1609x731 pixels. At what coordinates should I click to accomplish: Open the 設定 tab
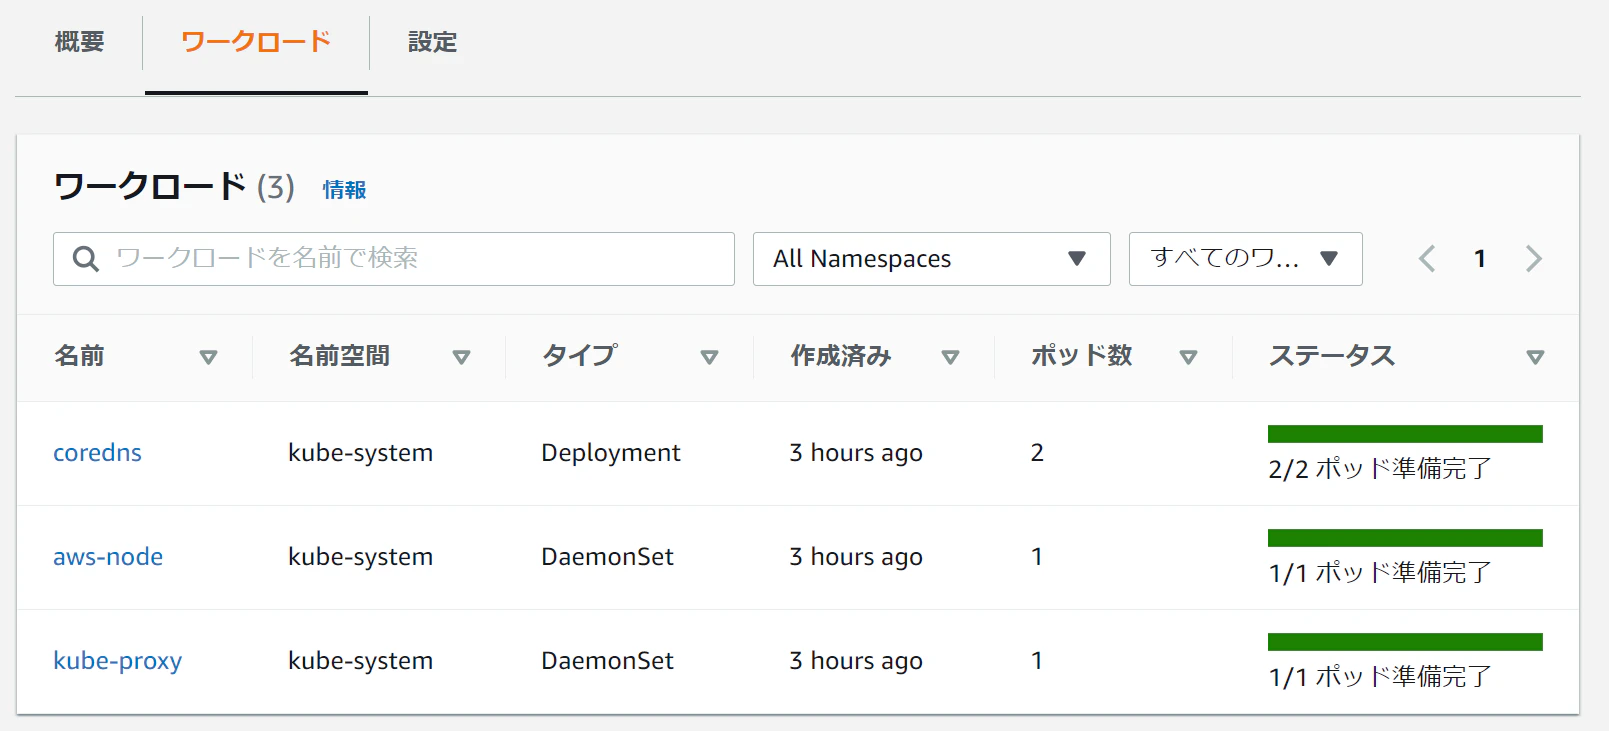click(x=432, y=42)
